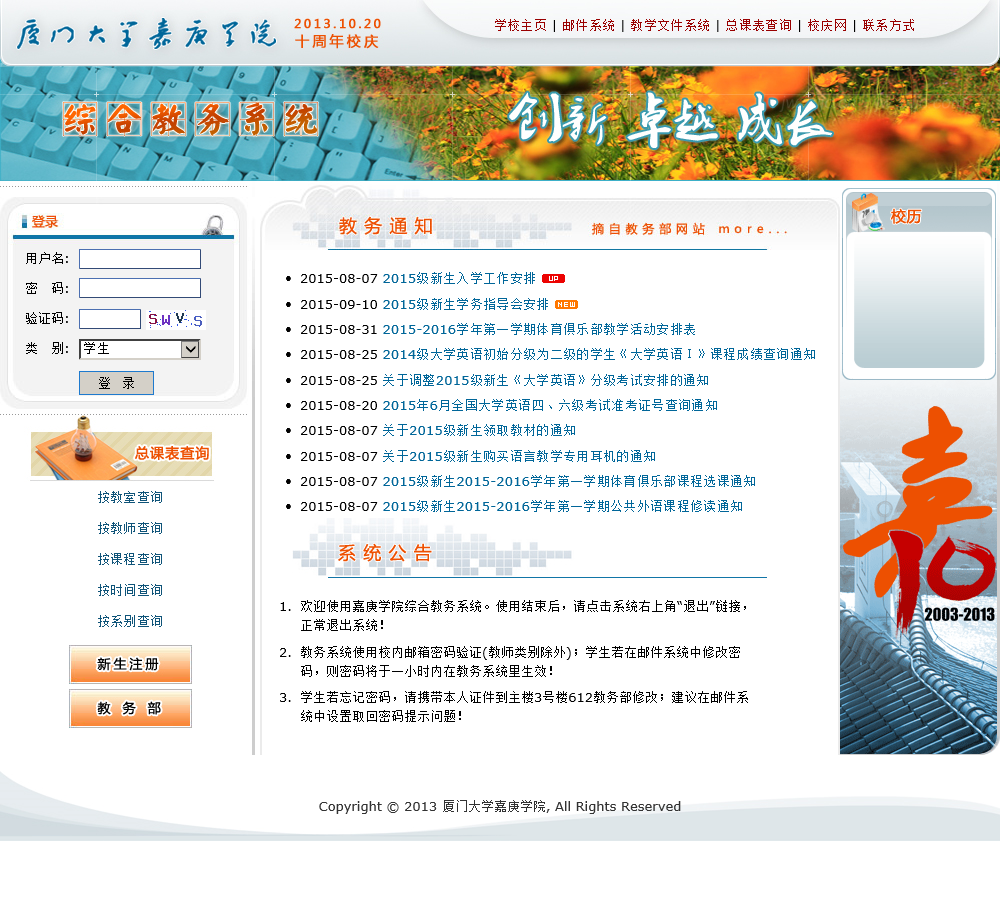Open 按教师查询 timetable lookup
The width and height of the screenshot is (1000, 909).
pos(129,528)
